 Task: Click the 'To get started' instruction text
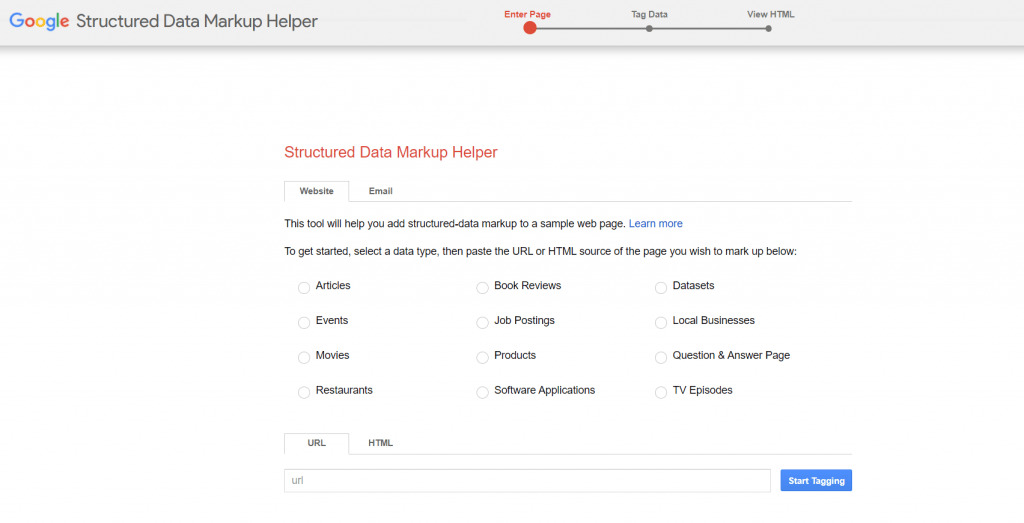click(x=540, y=251)
